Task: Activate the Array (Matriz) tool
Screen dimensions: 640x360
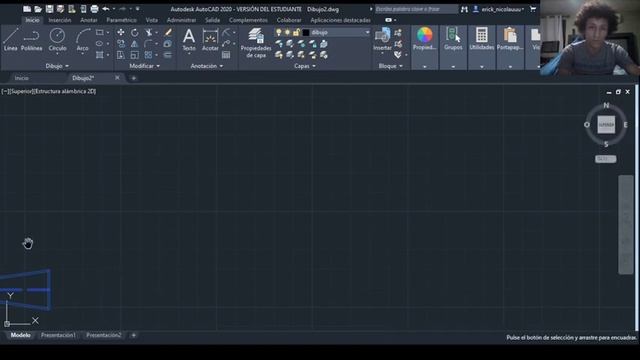Action: tap(149, 55)
